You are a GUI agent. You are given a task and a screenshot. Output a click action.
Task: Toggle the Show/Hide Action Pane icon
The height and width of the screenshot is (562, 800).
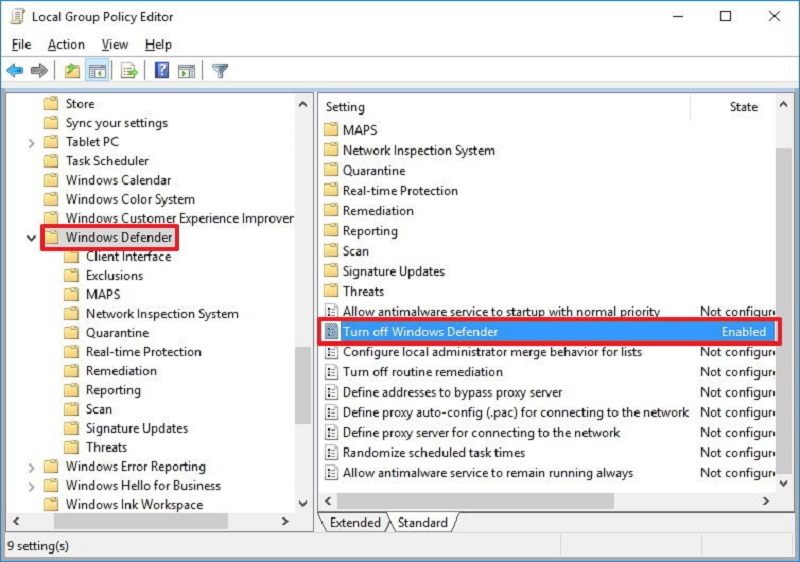186,70
